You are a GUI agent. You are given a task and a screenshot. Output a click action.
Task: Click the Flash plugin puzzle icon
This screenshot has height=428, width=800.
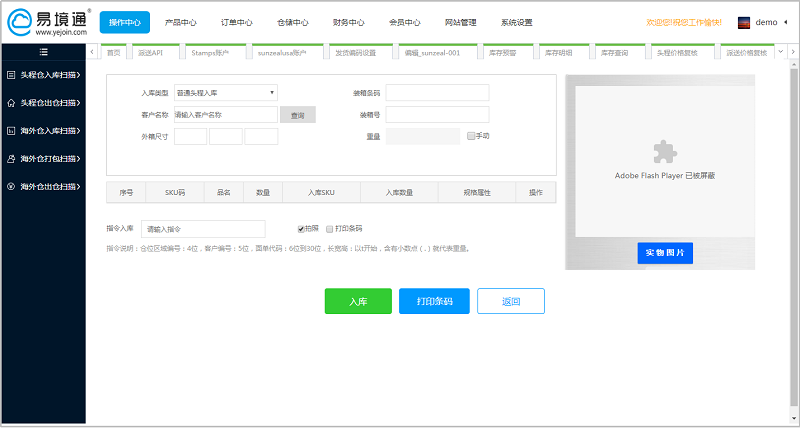coord(665,151)
